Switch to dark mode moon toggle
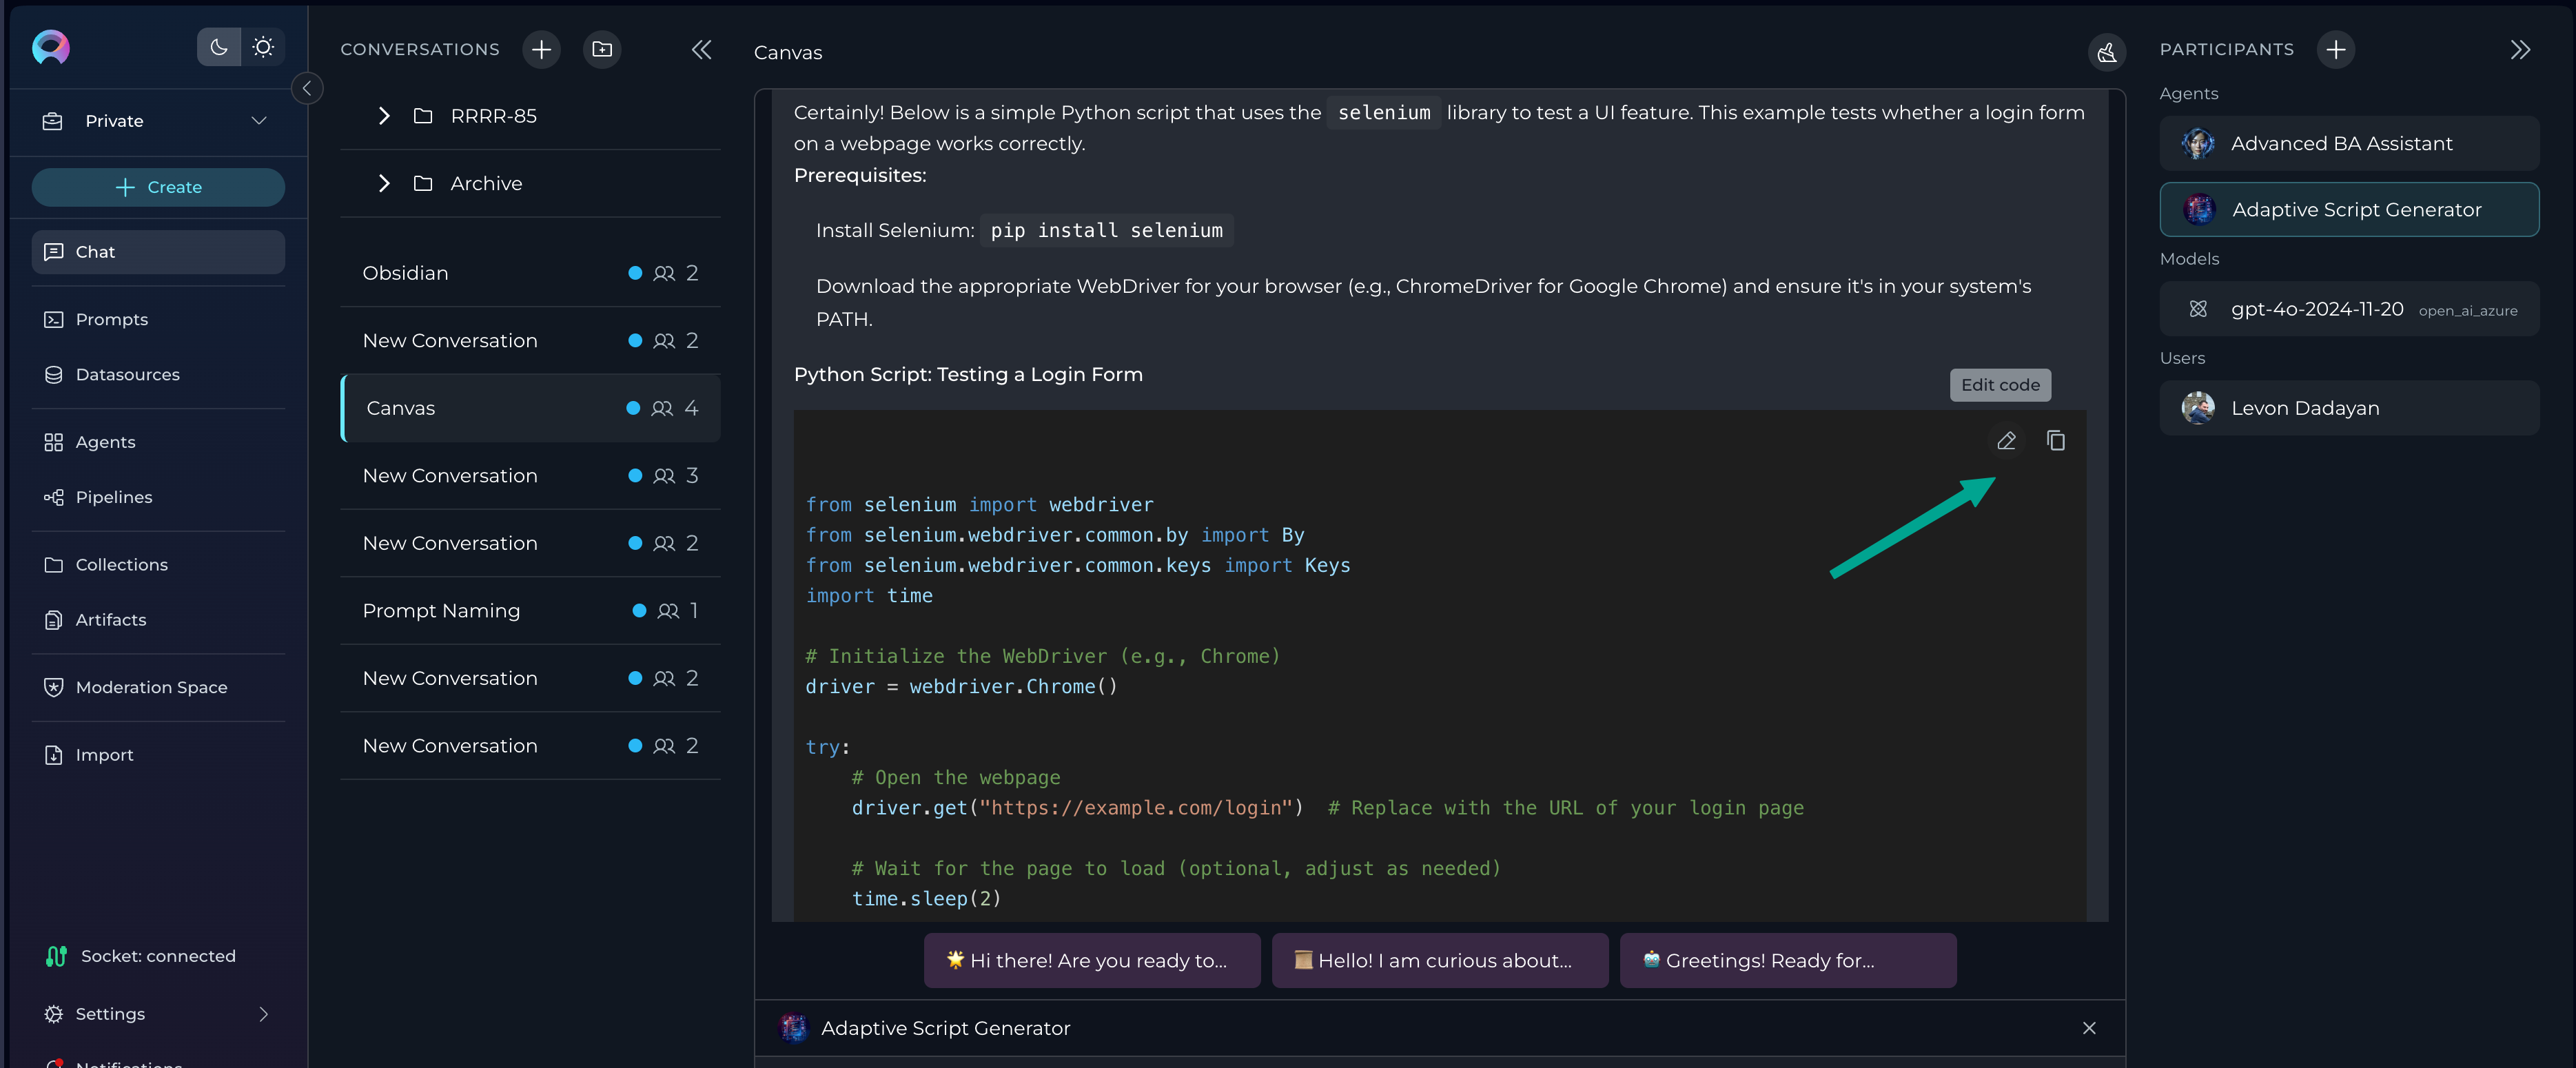The height and width of the screenshot is (1068, 2576). pyautogui.click(x=219, y=47)
